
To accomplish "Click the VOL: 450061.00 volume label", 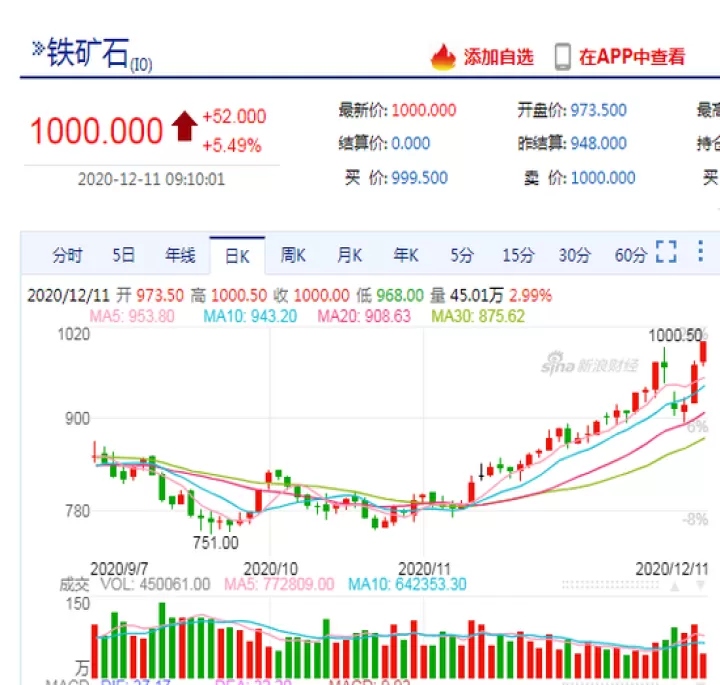I will (x=155, y=584).
